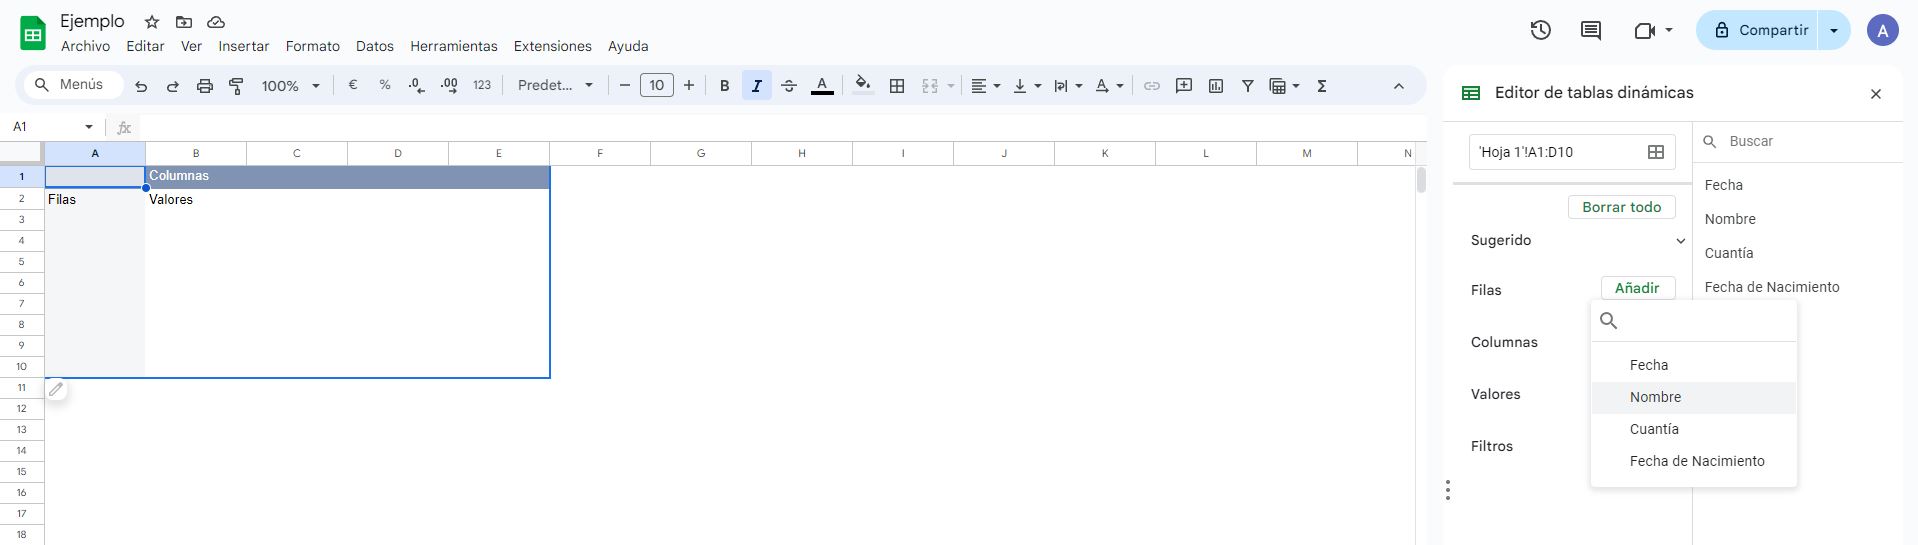The image size is (1918, 545).
Task: Increase decimal places
Action: pos(449,85)
